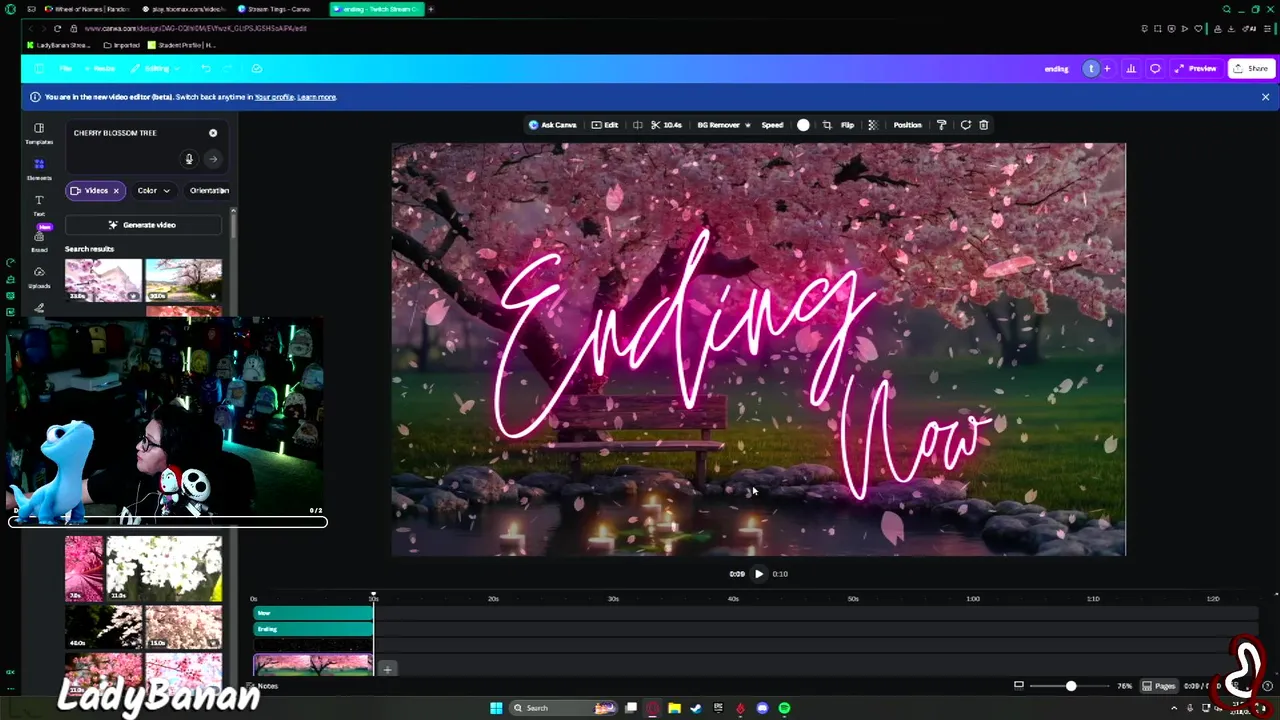This screenshot has width=1280, height=720.
Task: Open the Your profile link
Action: click(274, 97)
